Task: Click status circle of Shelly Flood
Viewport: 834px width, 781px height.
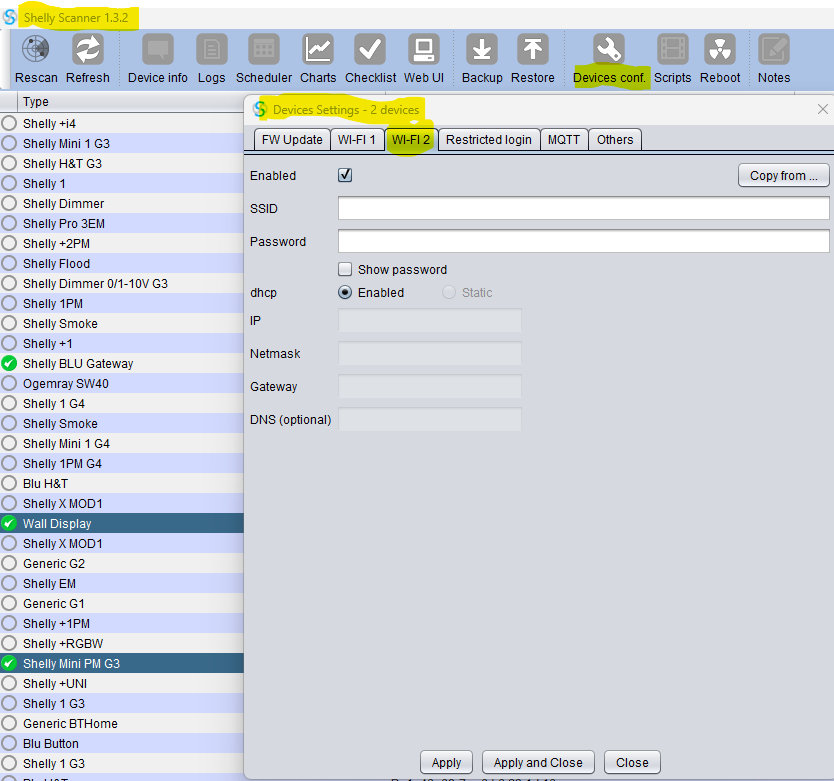Action: click(9, 263)
